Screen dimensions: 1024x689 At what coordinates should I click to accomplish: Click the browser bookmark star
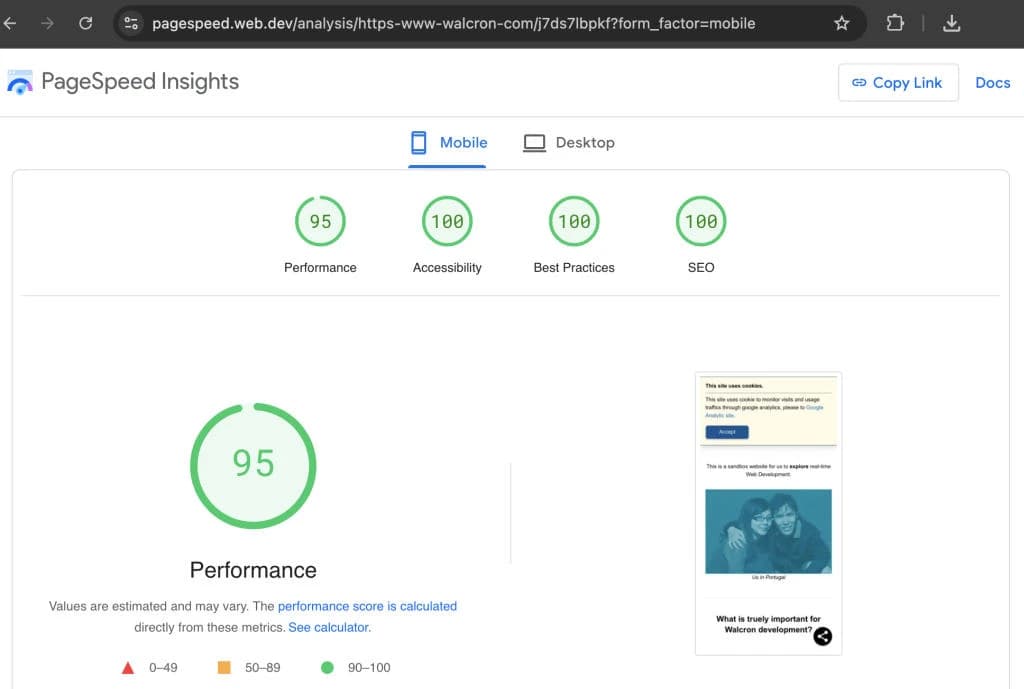click(841, 21)
